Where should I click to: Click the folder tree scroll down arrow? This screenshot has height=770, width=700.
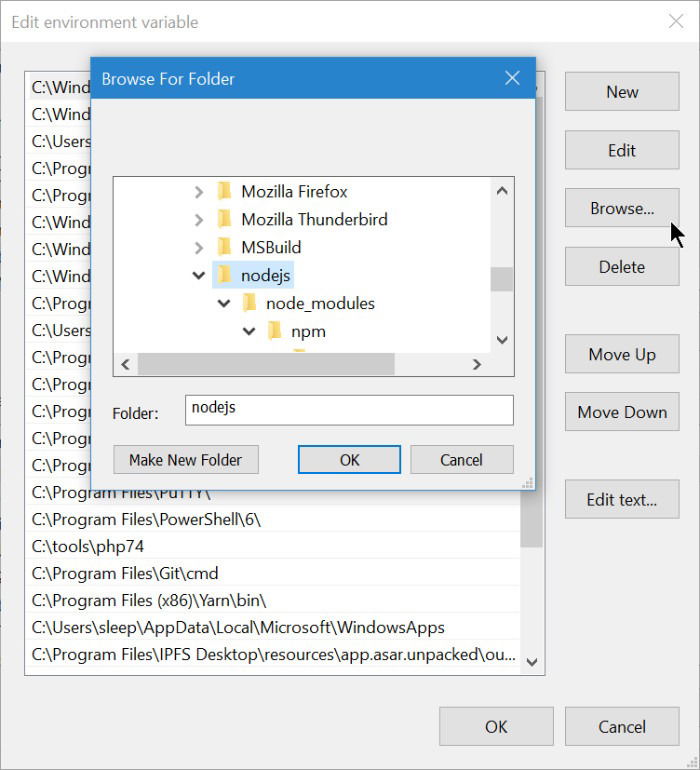click(502, 340)
